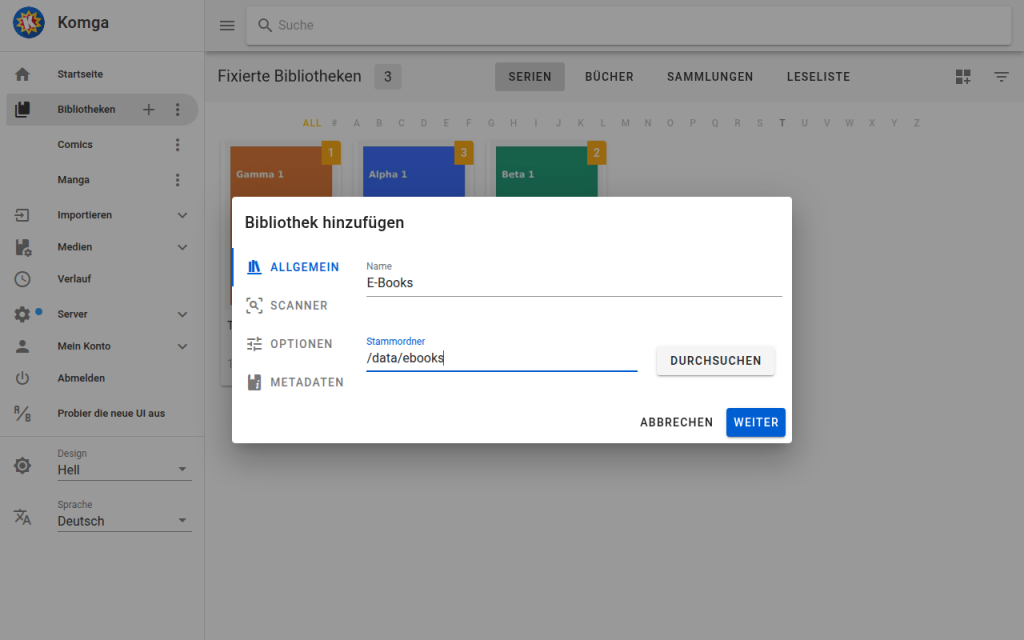The width and height of the screenshot is (1024, 640).
Task: Click the Weiter button
Action: click(x=756, y=423)
